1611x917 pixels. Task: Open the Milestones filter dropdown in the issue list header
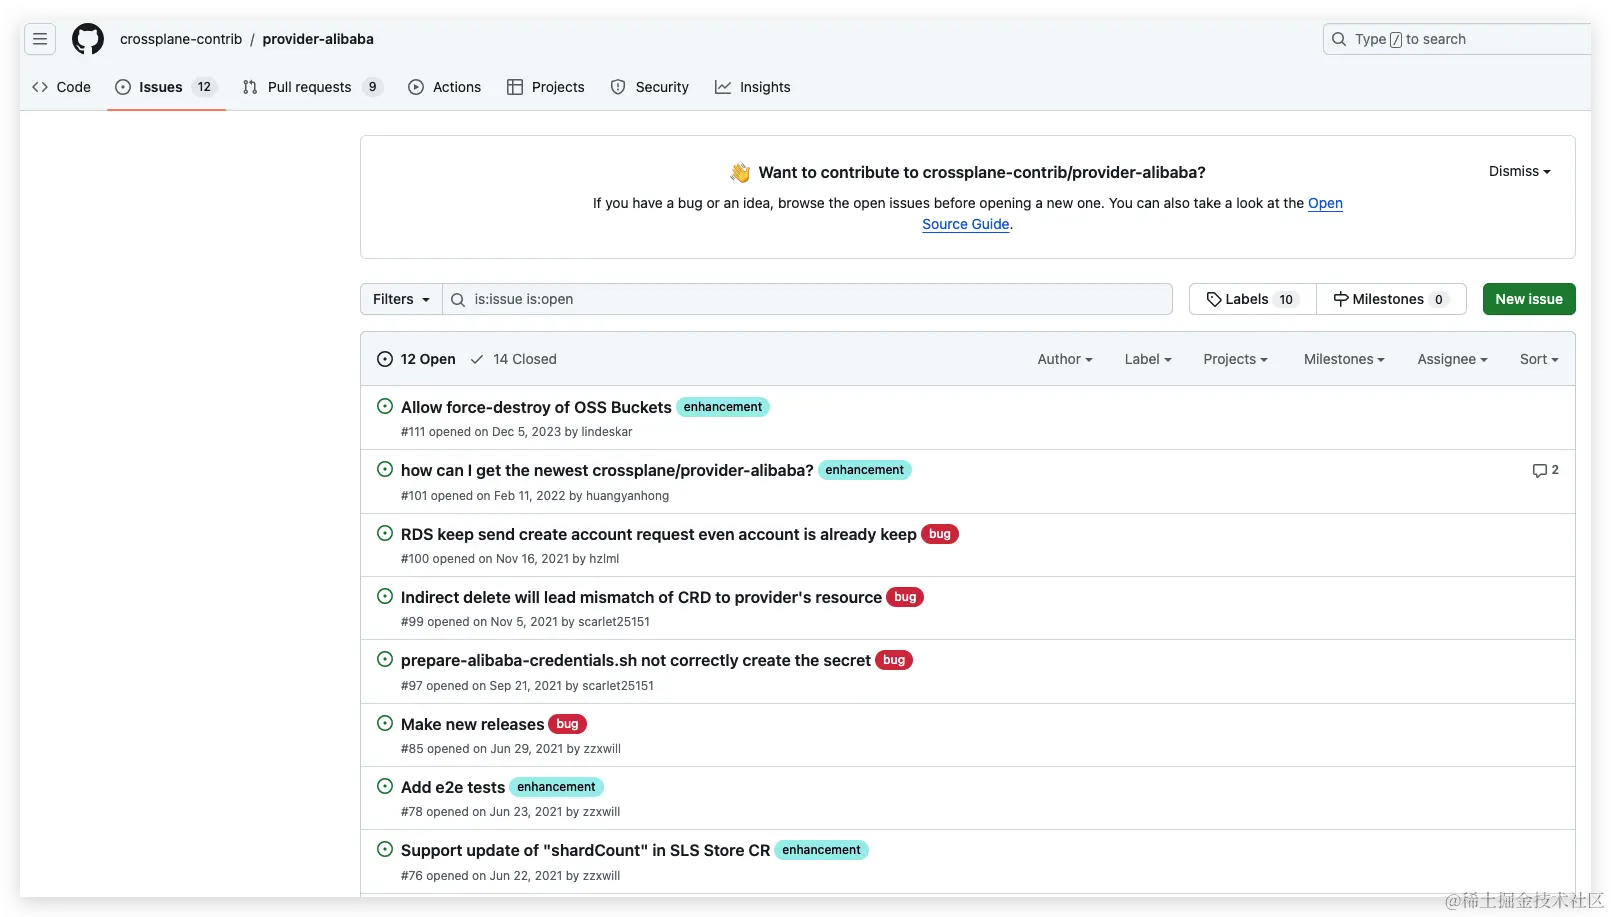pos(1344,359)
